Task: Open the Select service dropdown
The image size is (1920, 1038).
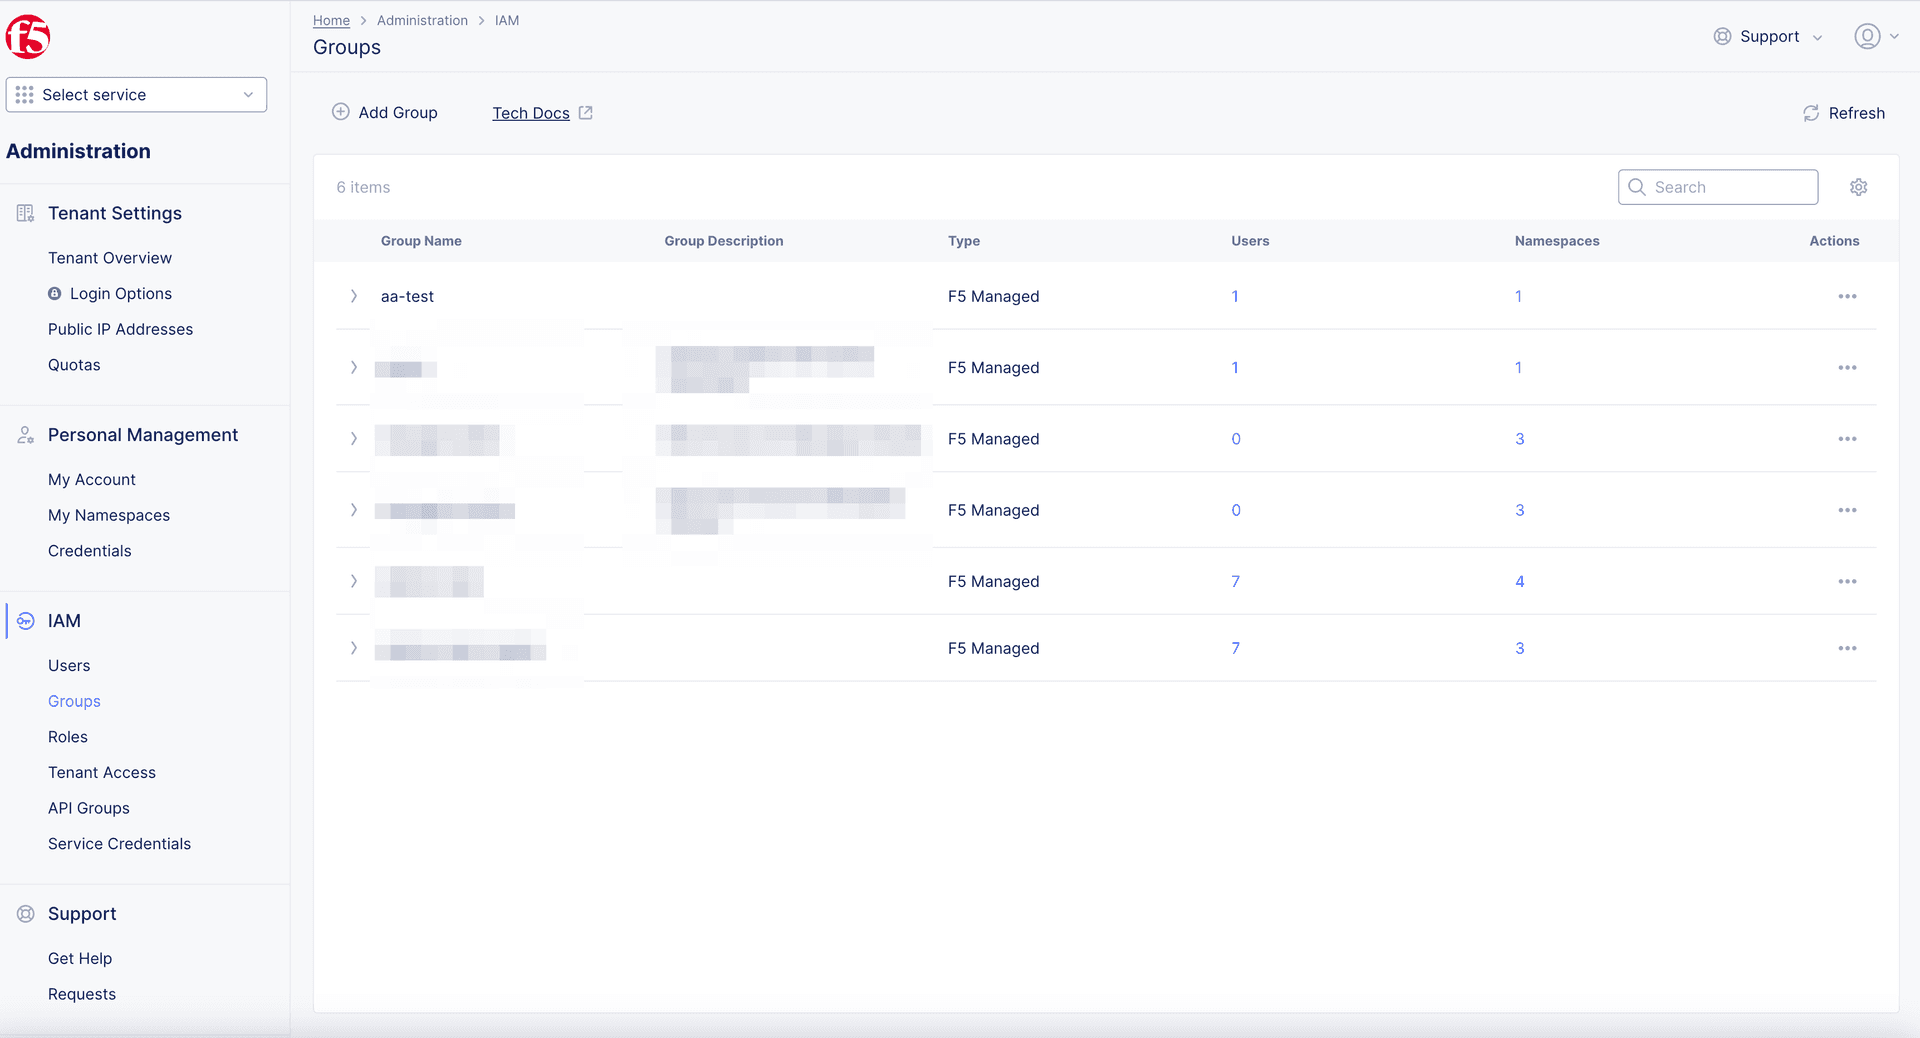Action: click(136, 95)
